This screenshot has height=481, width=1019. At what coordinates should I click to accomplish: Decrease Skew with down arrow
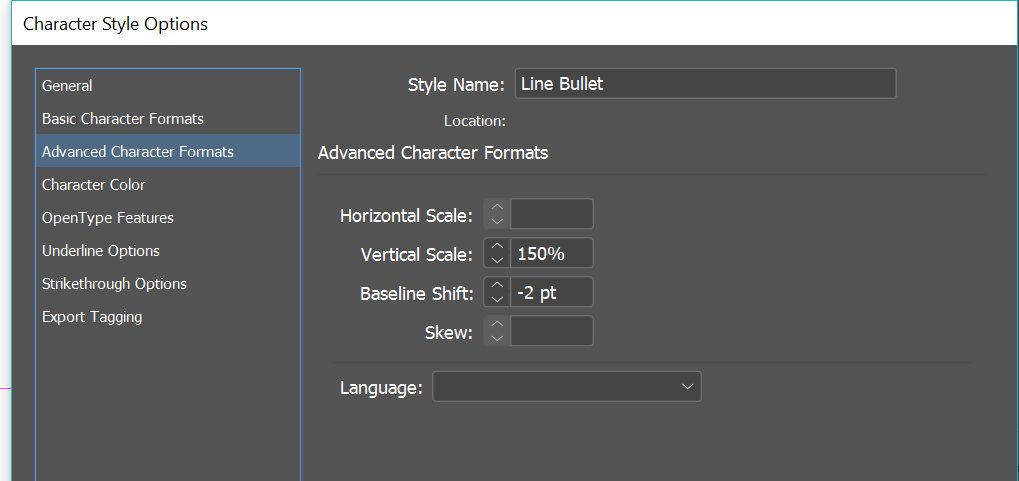click(x=497, y=338)
